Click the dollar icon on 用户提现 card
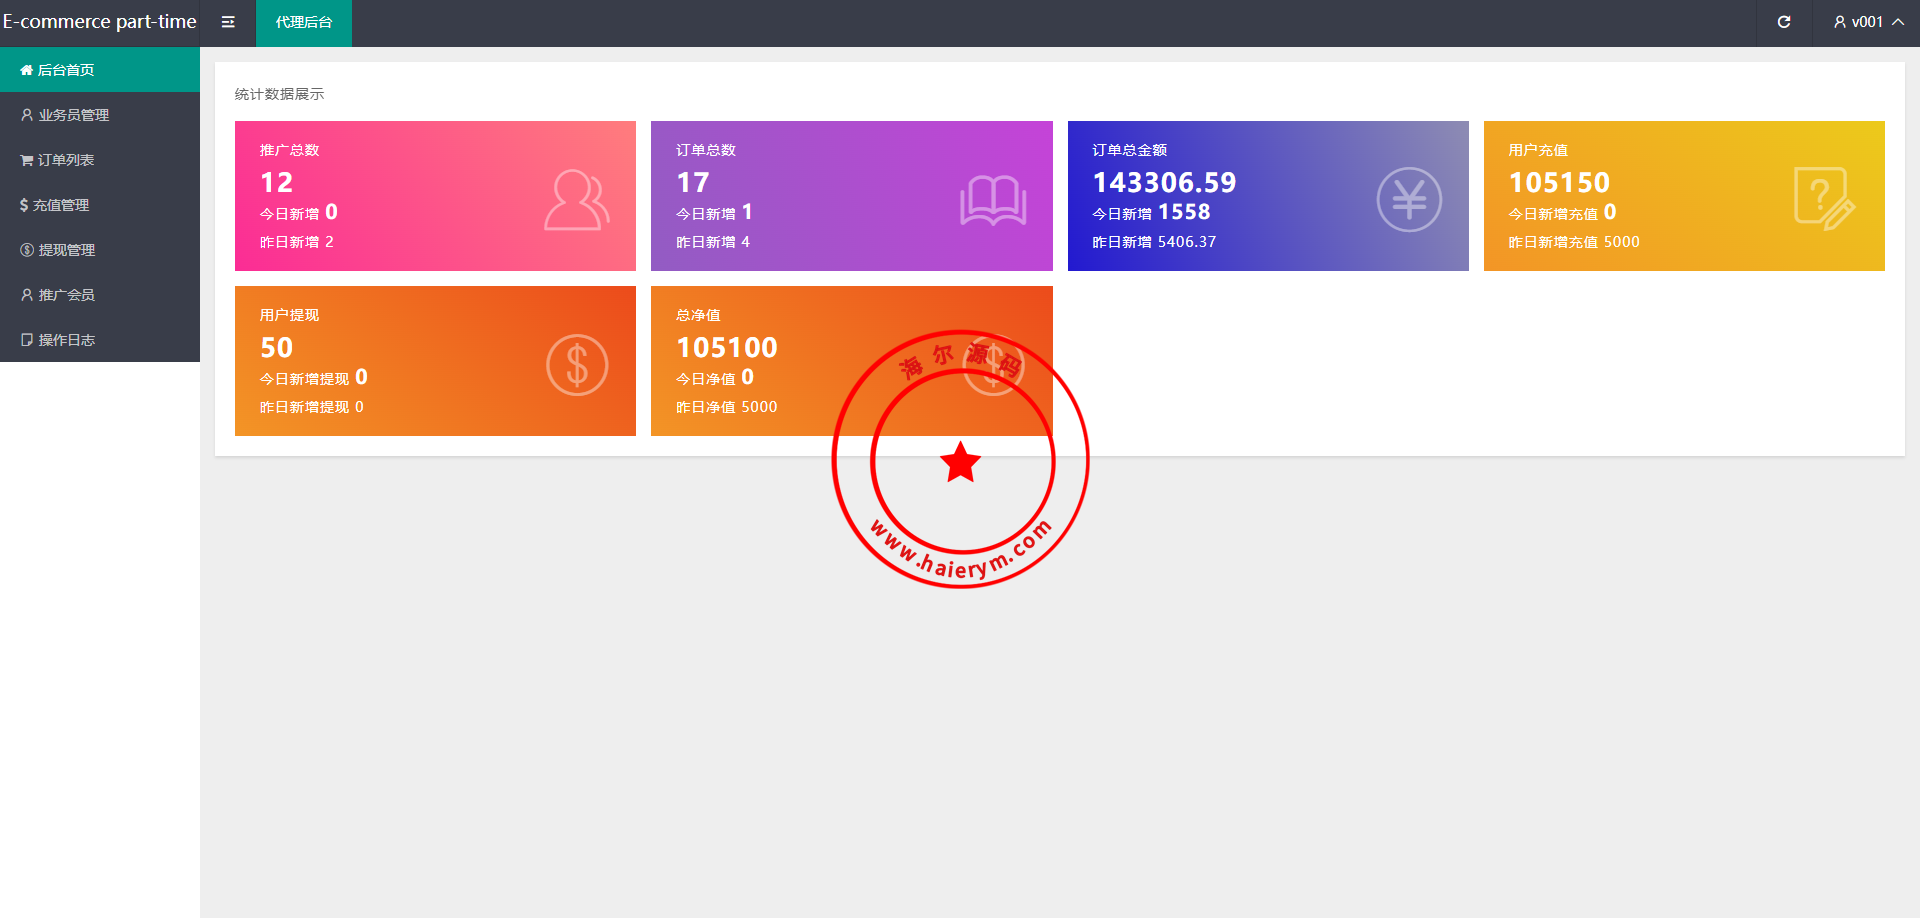Image resolution: width=1920 pixels, height=918 pixels. tap(577, 365)
